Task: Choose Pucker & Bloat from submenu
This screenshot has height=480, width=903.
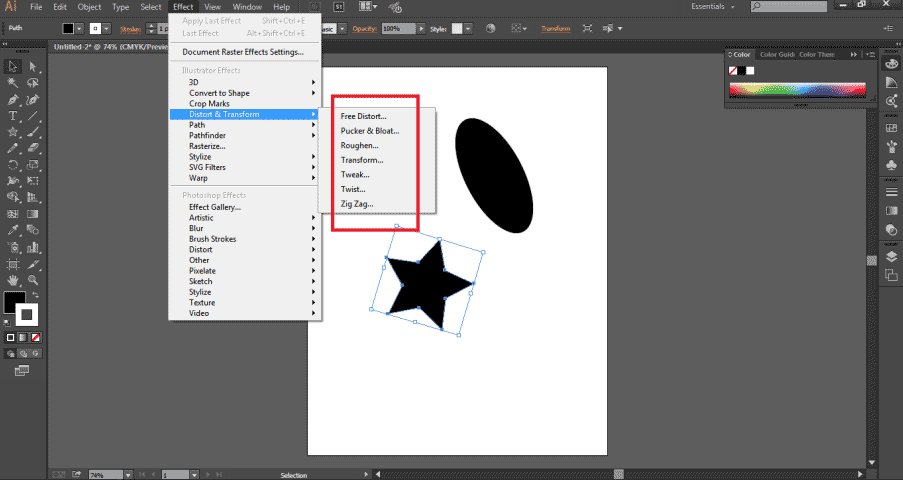Action: coord(369,131)
